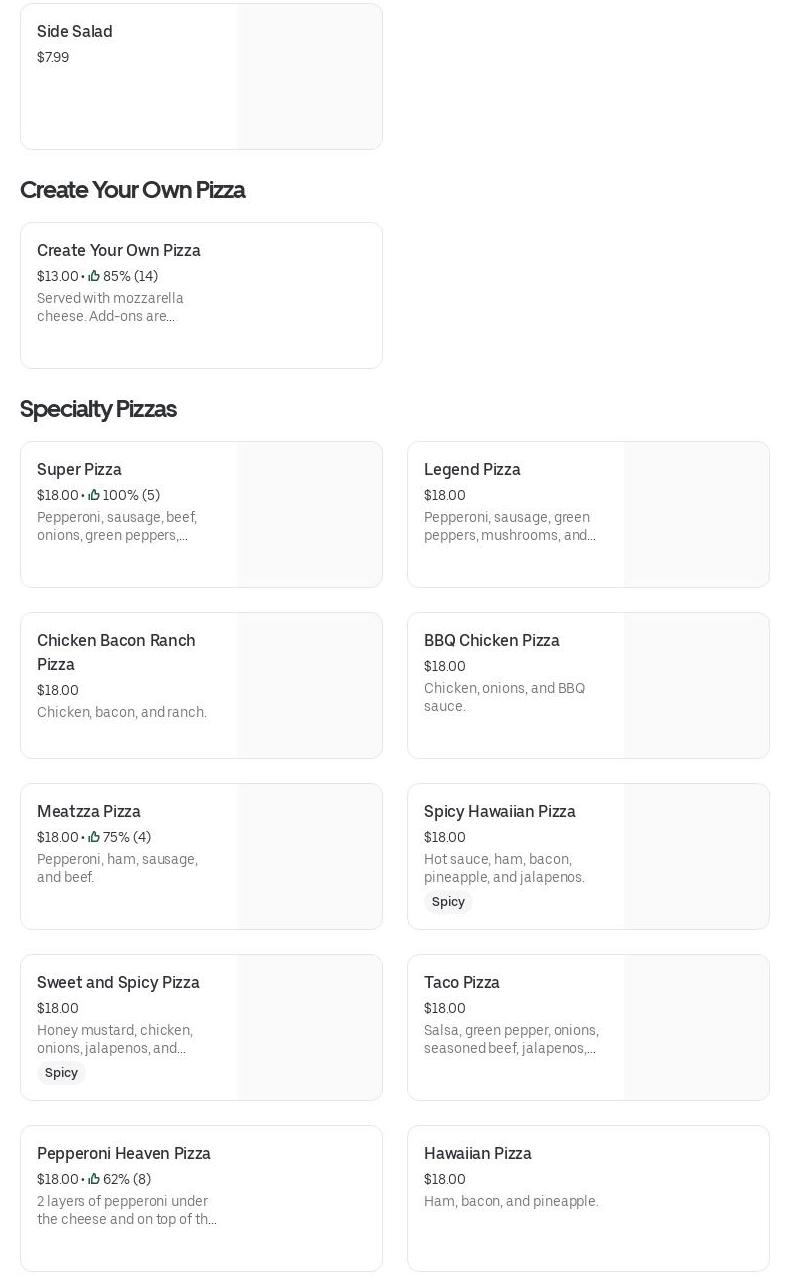
Task: Click Spicy tag on Sweet and Spicy Pizza
Action: pyautogui.click(x=61, y=1073)
